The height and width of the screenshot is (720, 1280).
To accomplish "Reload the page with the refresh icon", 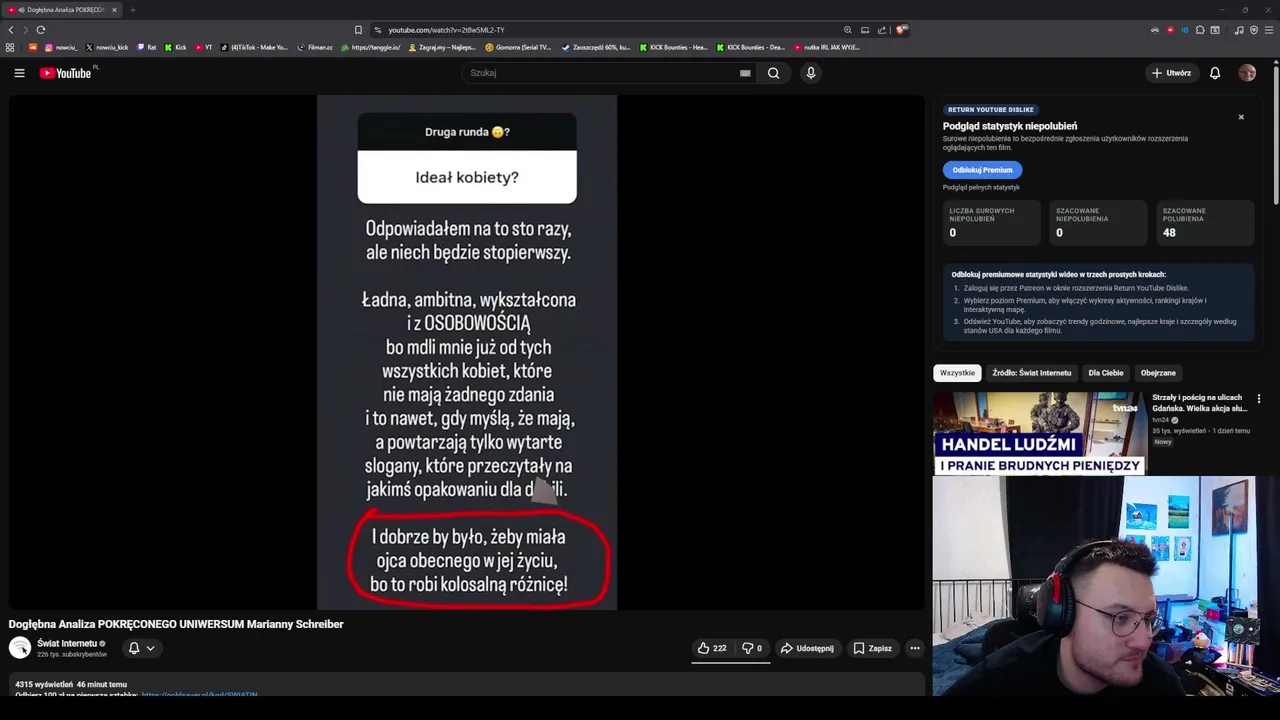I will tap(41, 30).
